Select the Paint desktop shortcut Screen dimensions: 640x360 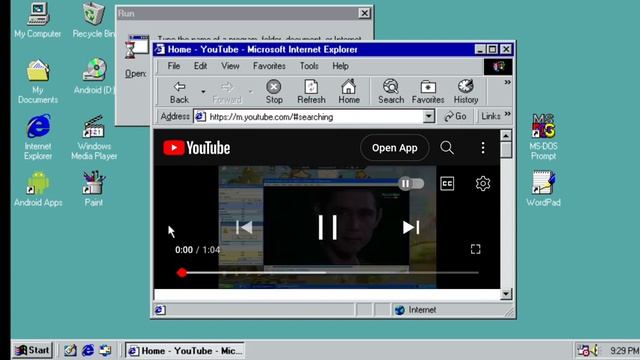click(93, 189)
